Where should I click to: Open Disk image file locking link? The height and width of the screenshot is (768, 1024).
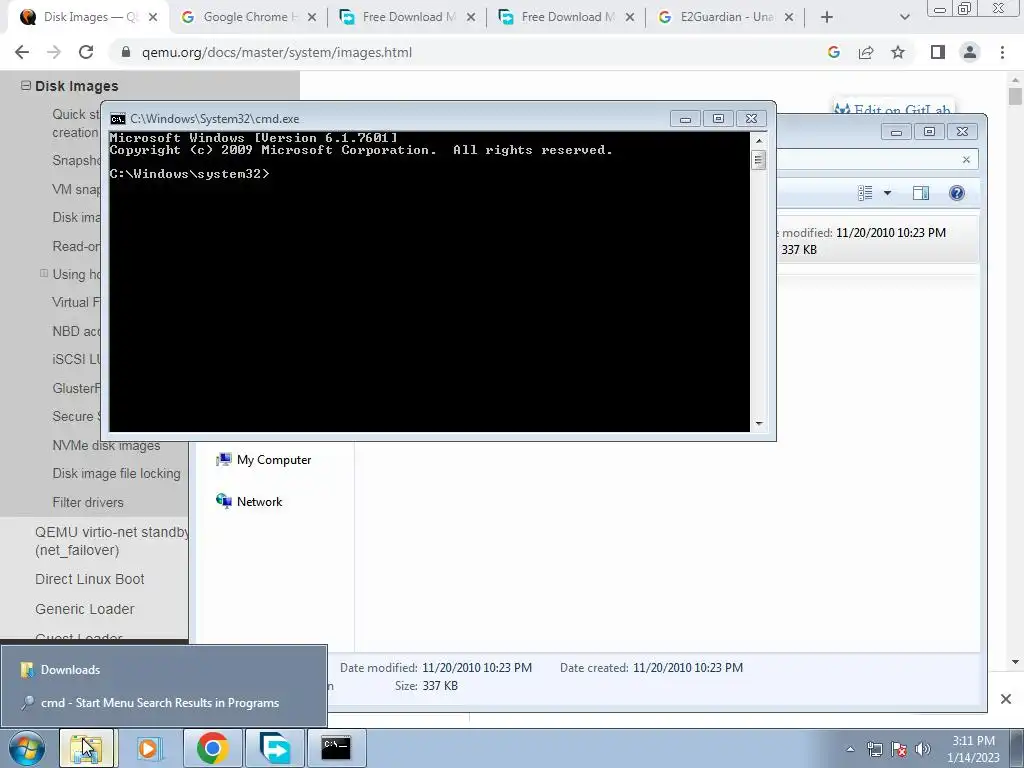(116, 473)
